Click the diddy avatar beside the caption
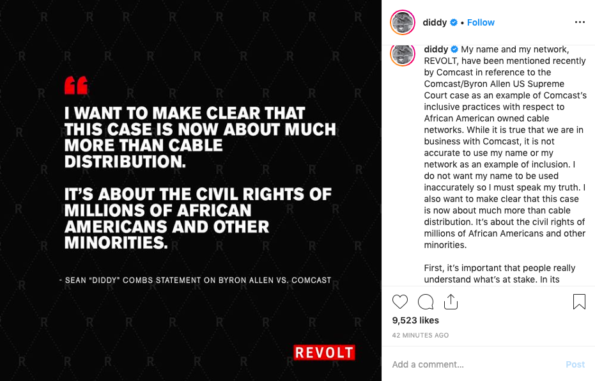Viewport: 595px width, 381px height. click(403, 55)
